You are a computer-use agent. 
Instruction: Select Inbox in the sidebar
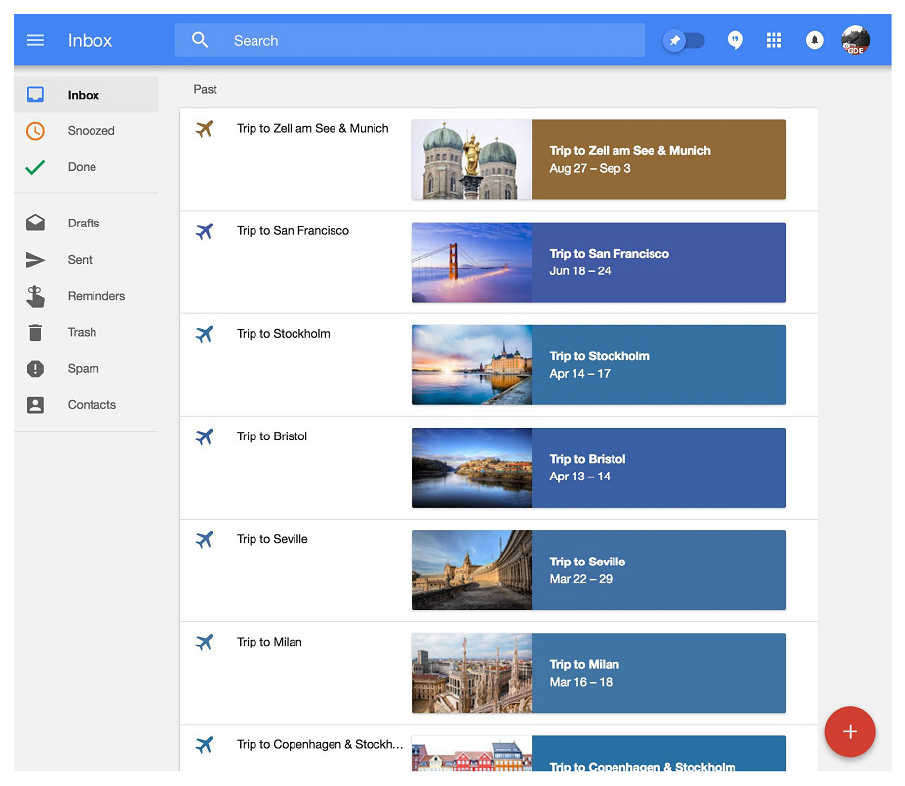click(86, 95)
